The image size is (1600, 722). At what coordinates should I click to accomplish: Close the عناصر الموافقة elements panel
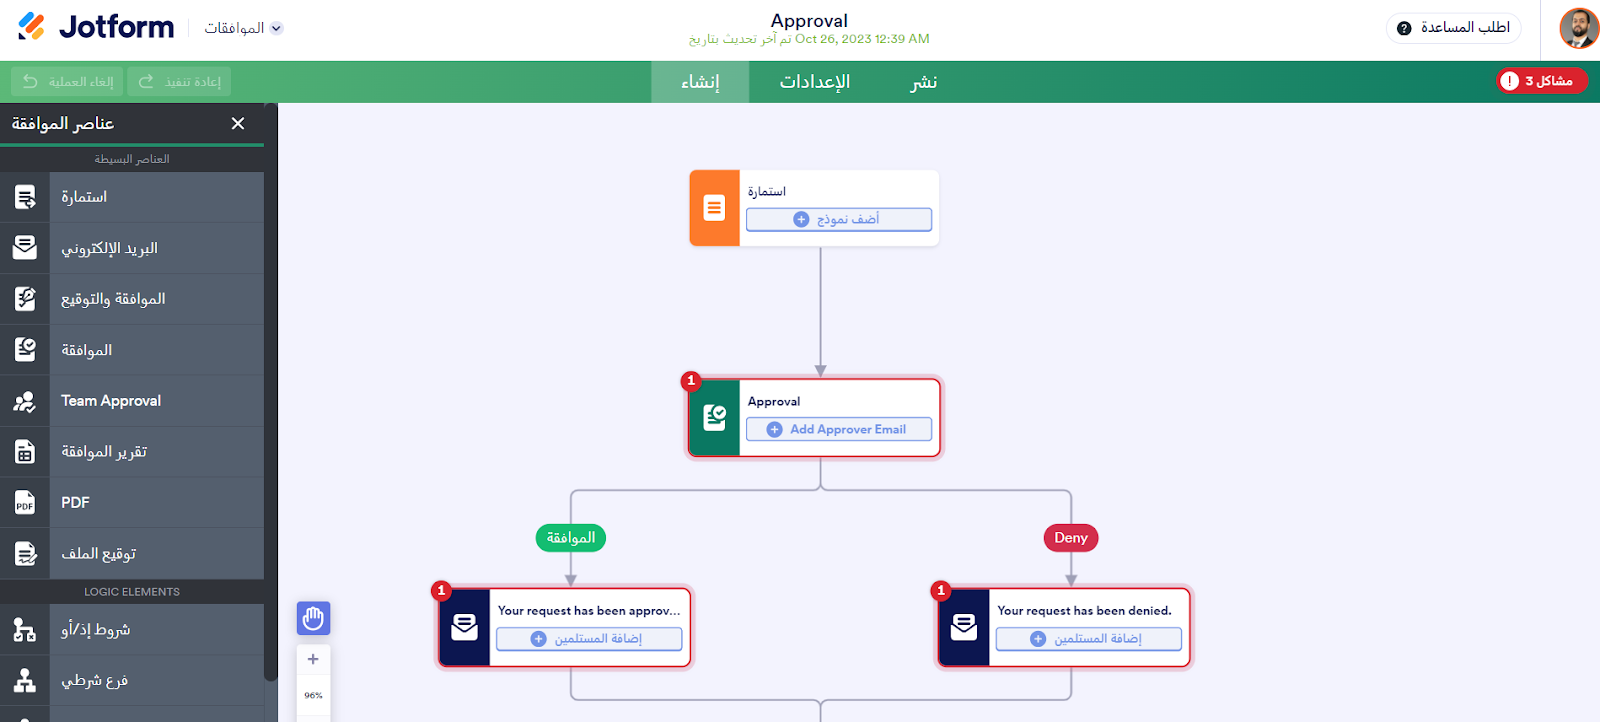(238, 123)
